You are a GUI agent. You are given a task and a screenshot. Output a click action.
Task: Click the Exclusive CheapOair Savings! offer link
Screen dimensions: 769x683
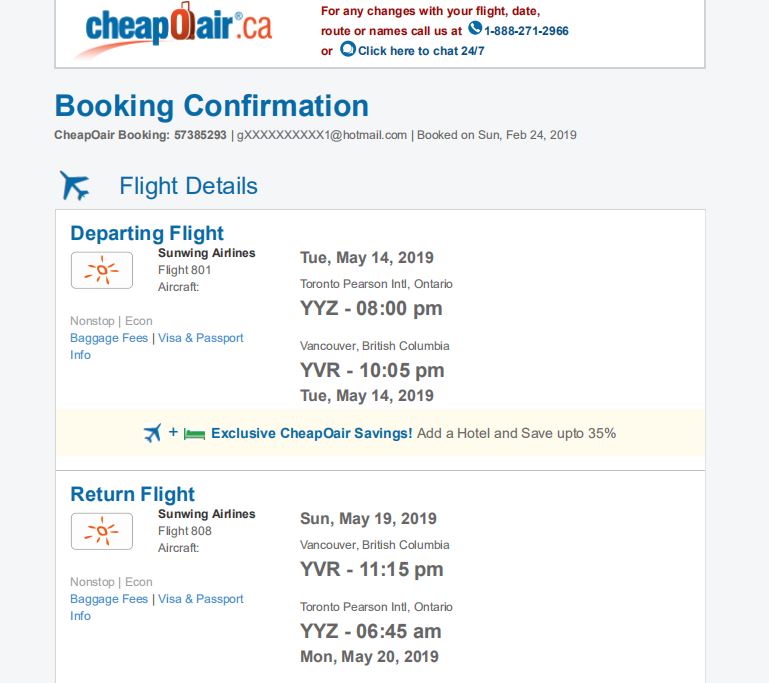(x=311, y=433)
